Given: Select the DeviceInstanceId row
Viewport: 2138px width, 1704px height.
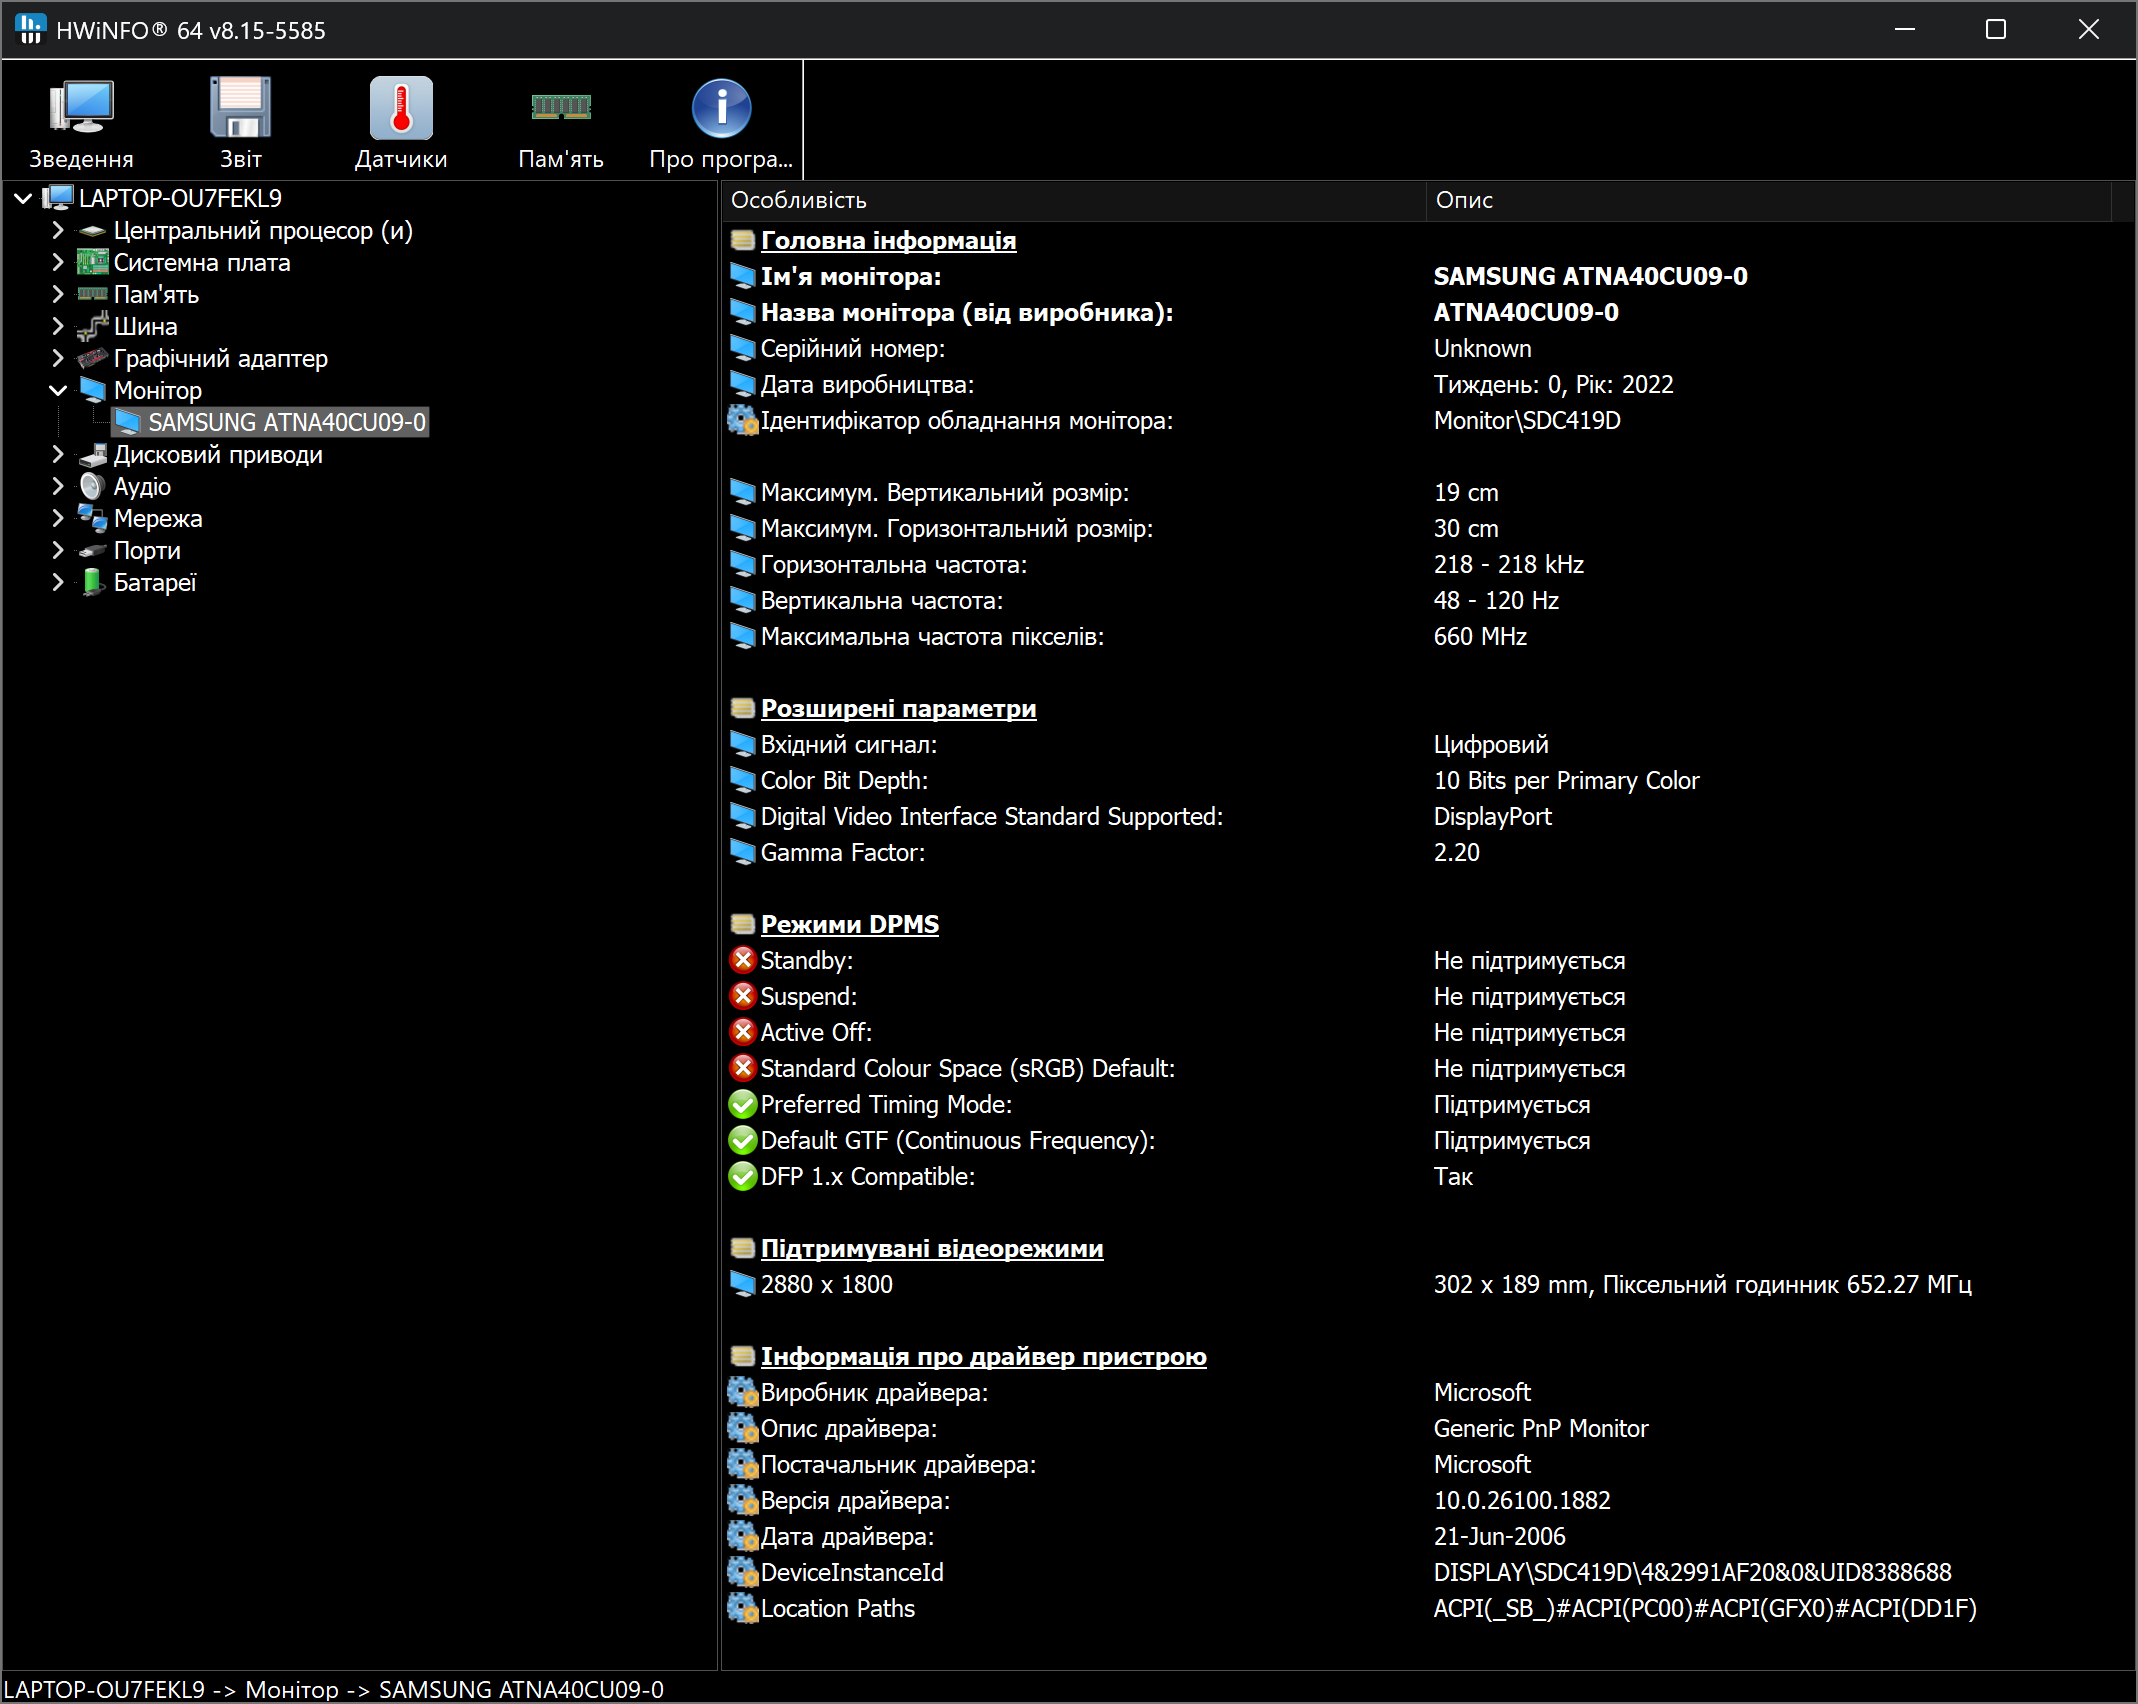Looking at the screenshot, I should point(851,1573).
